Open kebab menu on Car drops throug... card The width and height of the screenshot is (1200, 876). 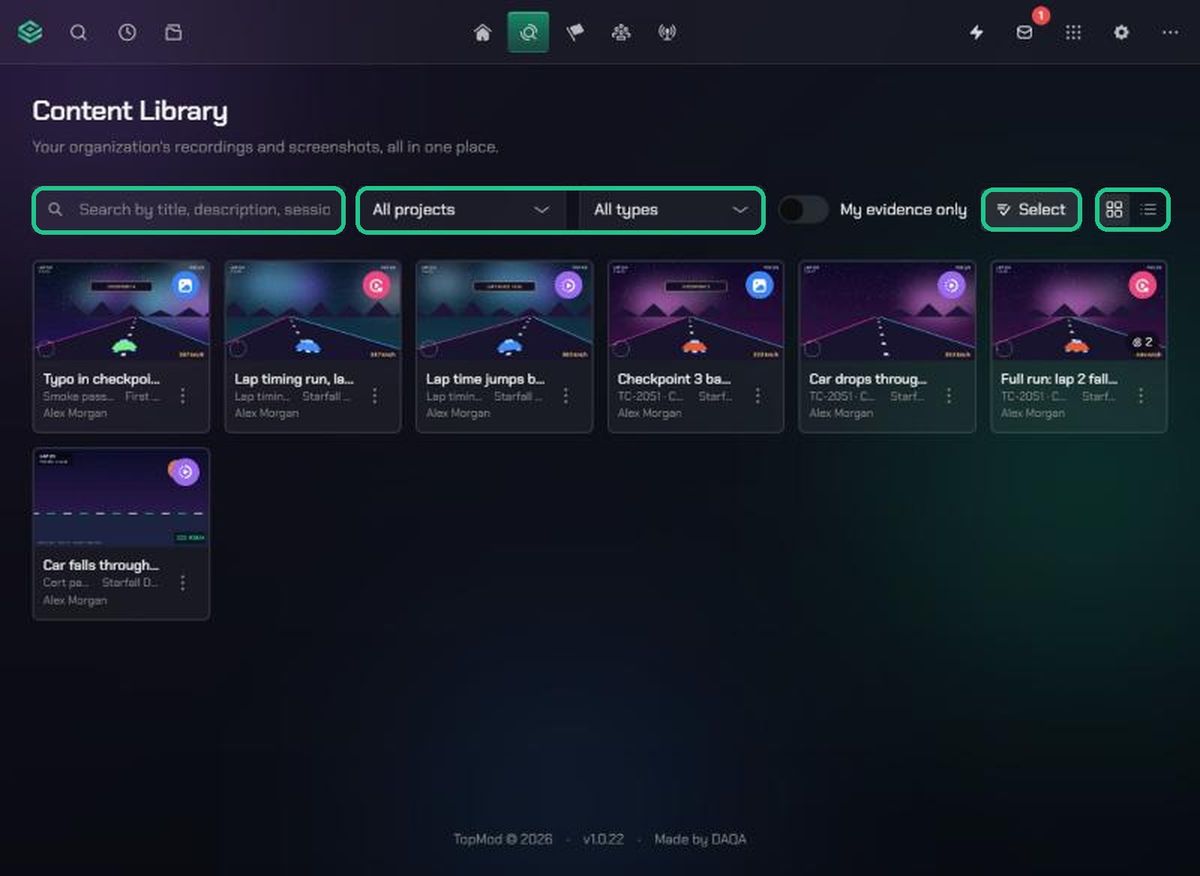tap(949, 396)
